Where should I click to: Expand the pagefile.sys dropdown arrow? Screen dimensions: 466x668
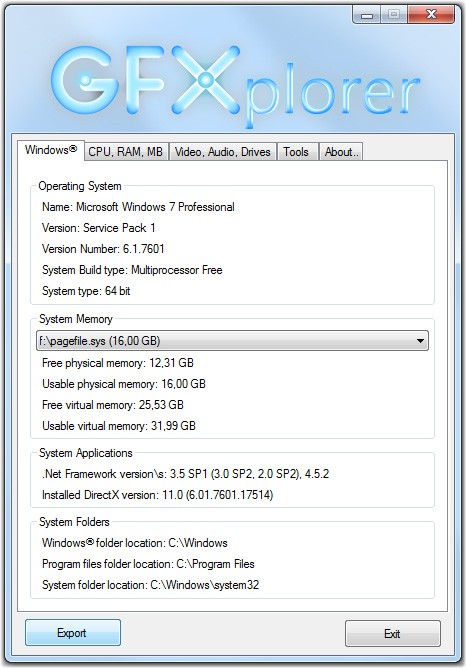pyautogui.click(x=420, y=341)
